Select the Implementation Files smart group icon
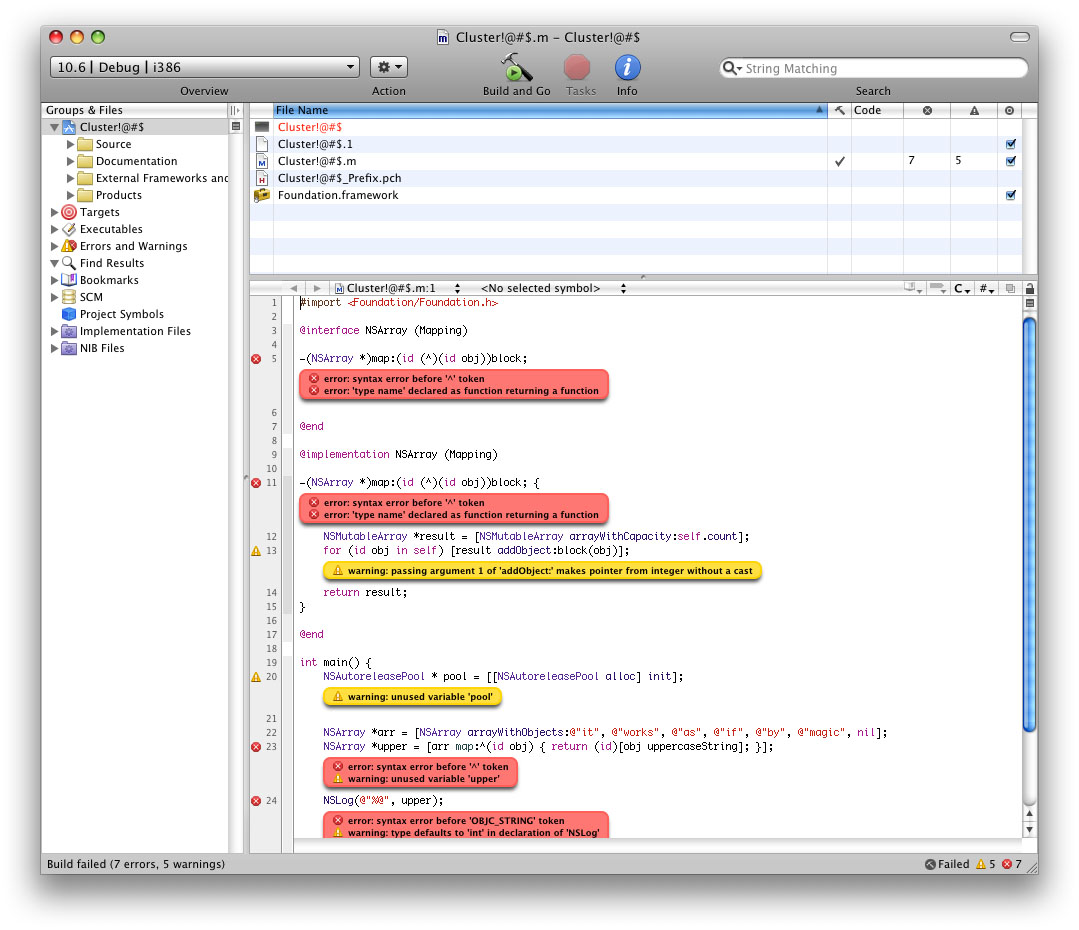 pos(69,331)
